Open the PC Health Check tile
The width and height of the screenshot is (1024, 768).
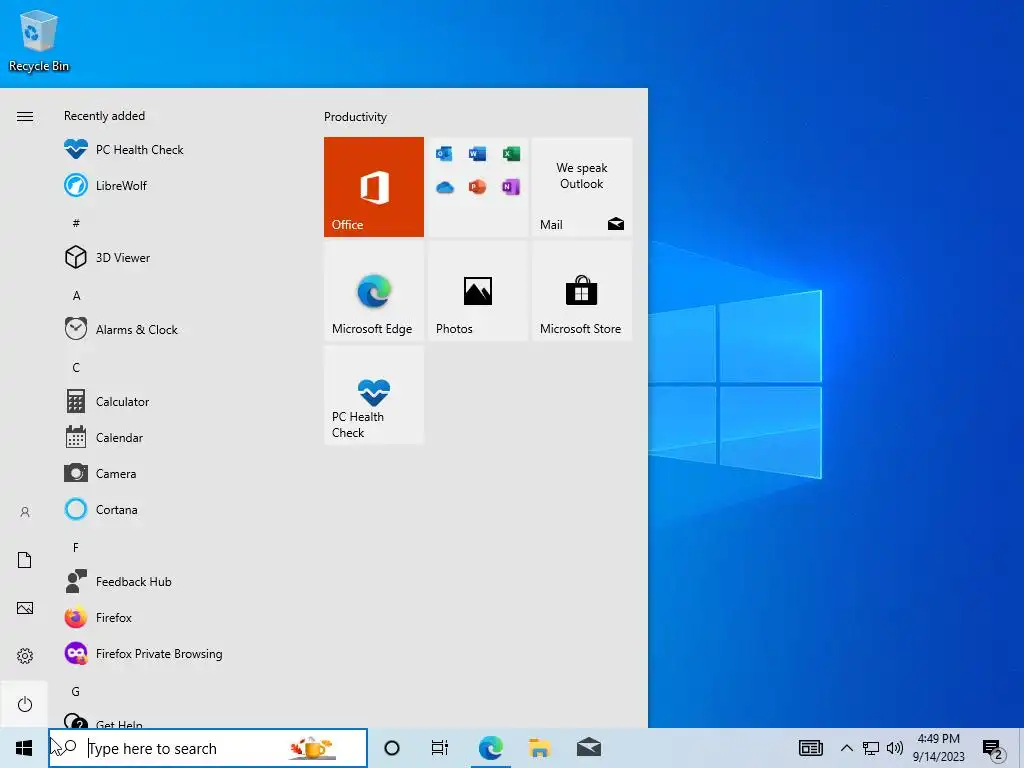[x=374, y=395]
